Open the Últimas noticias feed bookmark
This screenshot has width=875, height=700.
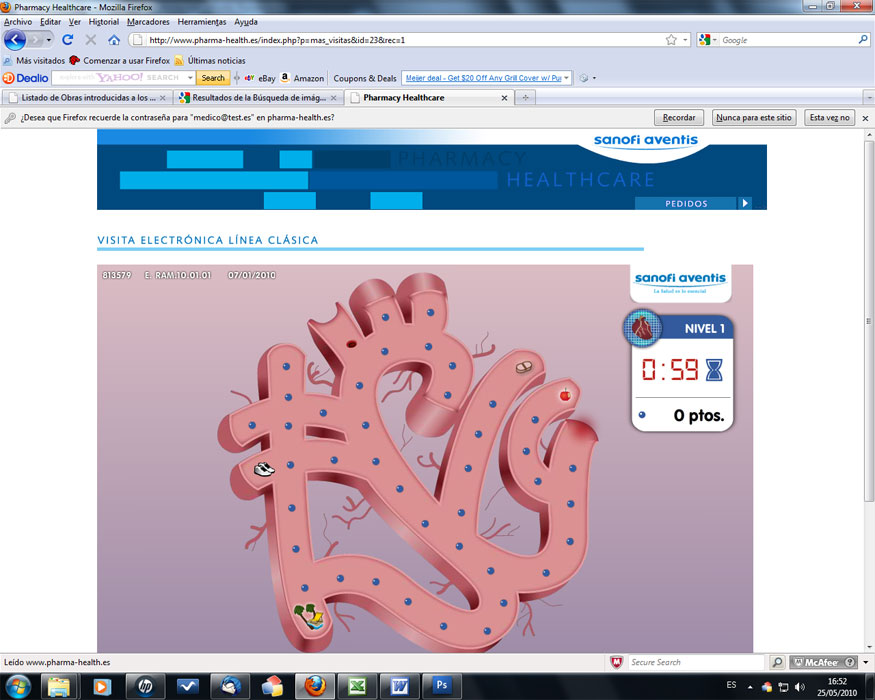click(210, 60)
